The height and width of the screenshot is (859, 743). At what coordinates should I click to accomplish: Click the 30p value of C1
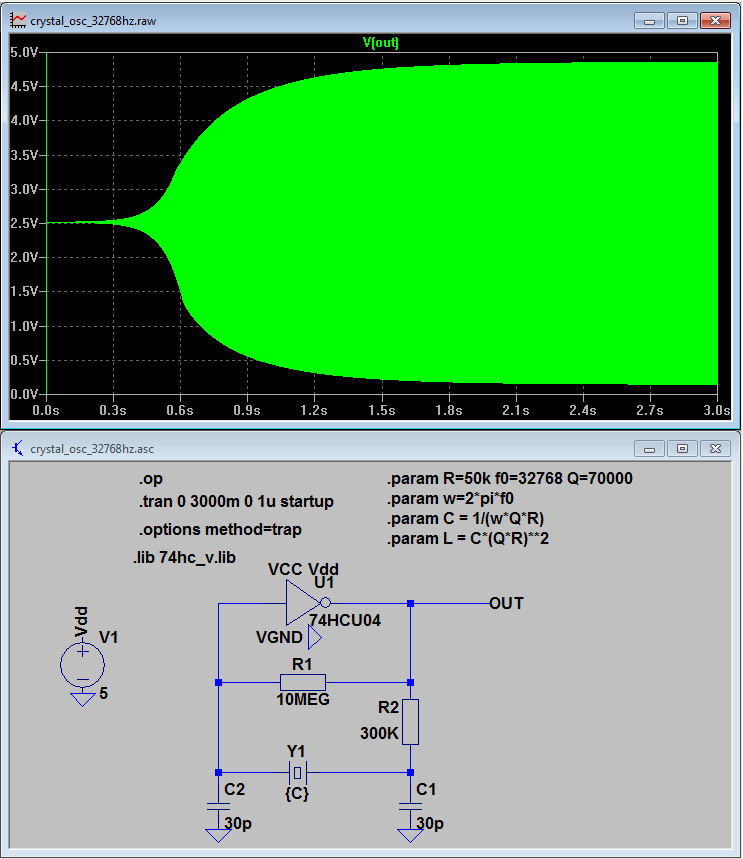coord(430,823)
